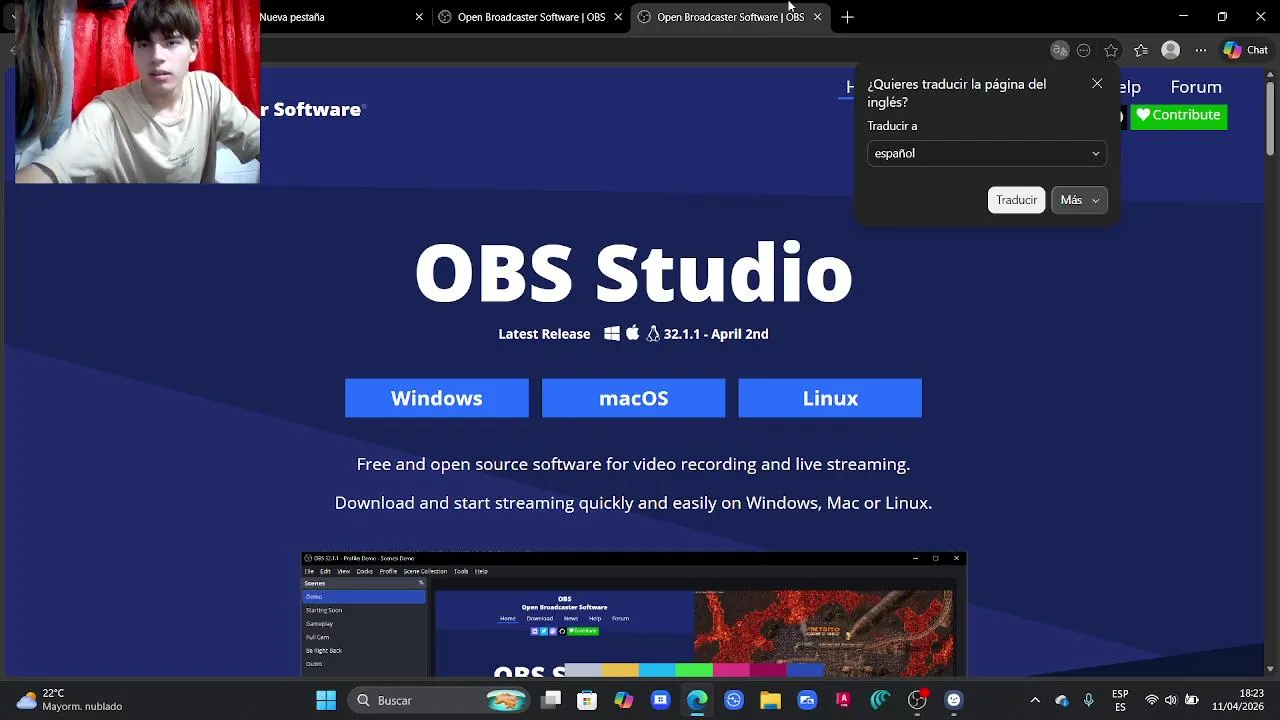Close the active OBS tab
Screen dimensions: 1280x720
[817, 17]
